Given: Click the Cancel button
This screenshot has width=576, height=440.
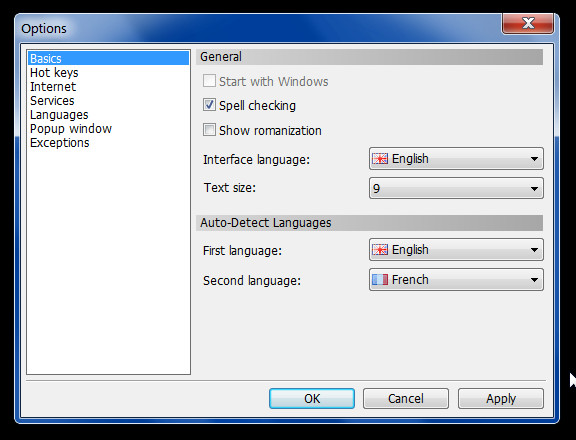Looking at the screenshot, I should pos(406,398).
